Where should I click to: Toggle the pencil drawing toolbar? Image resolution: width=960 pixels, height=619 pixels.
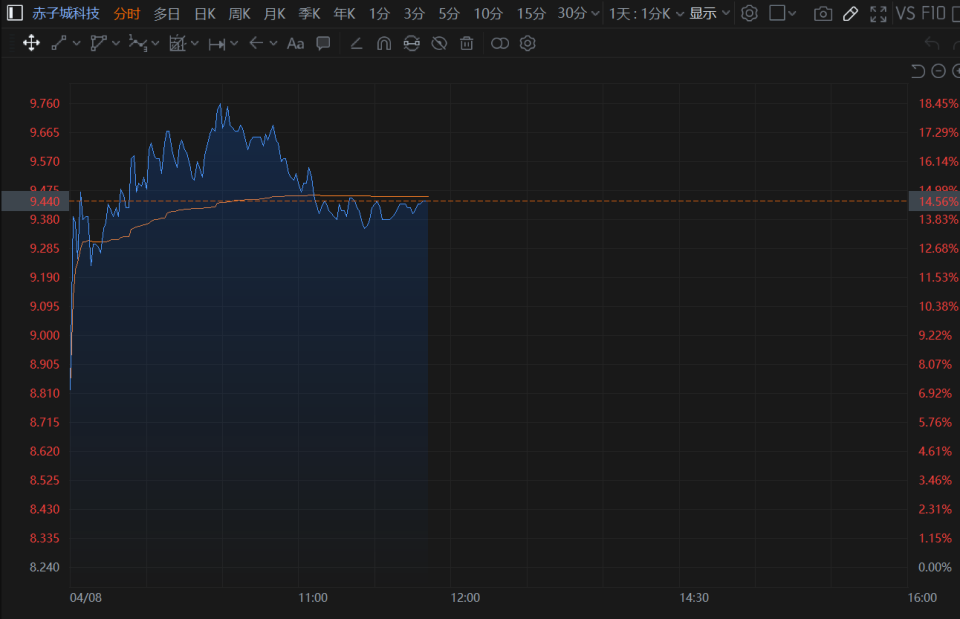(850, 13)
